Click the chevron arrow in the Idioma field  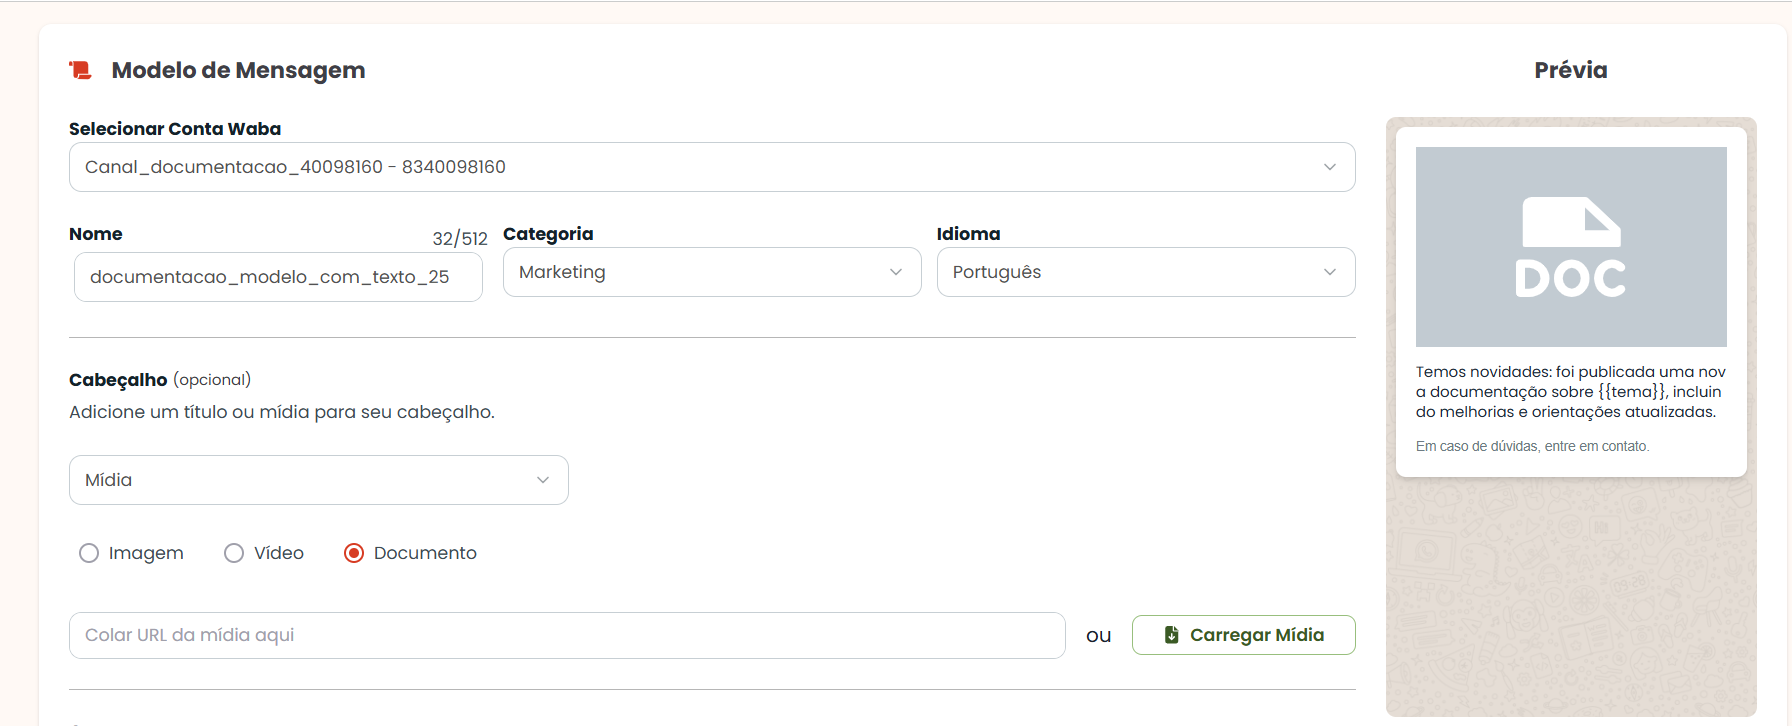click(x=1330, y=272)
